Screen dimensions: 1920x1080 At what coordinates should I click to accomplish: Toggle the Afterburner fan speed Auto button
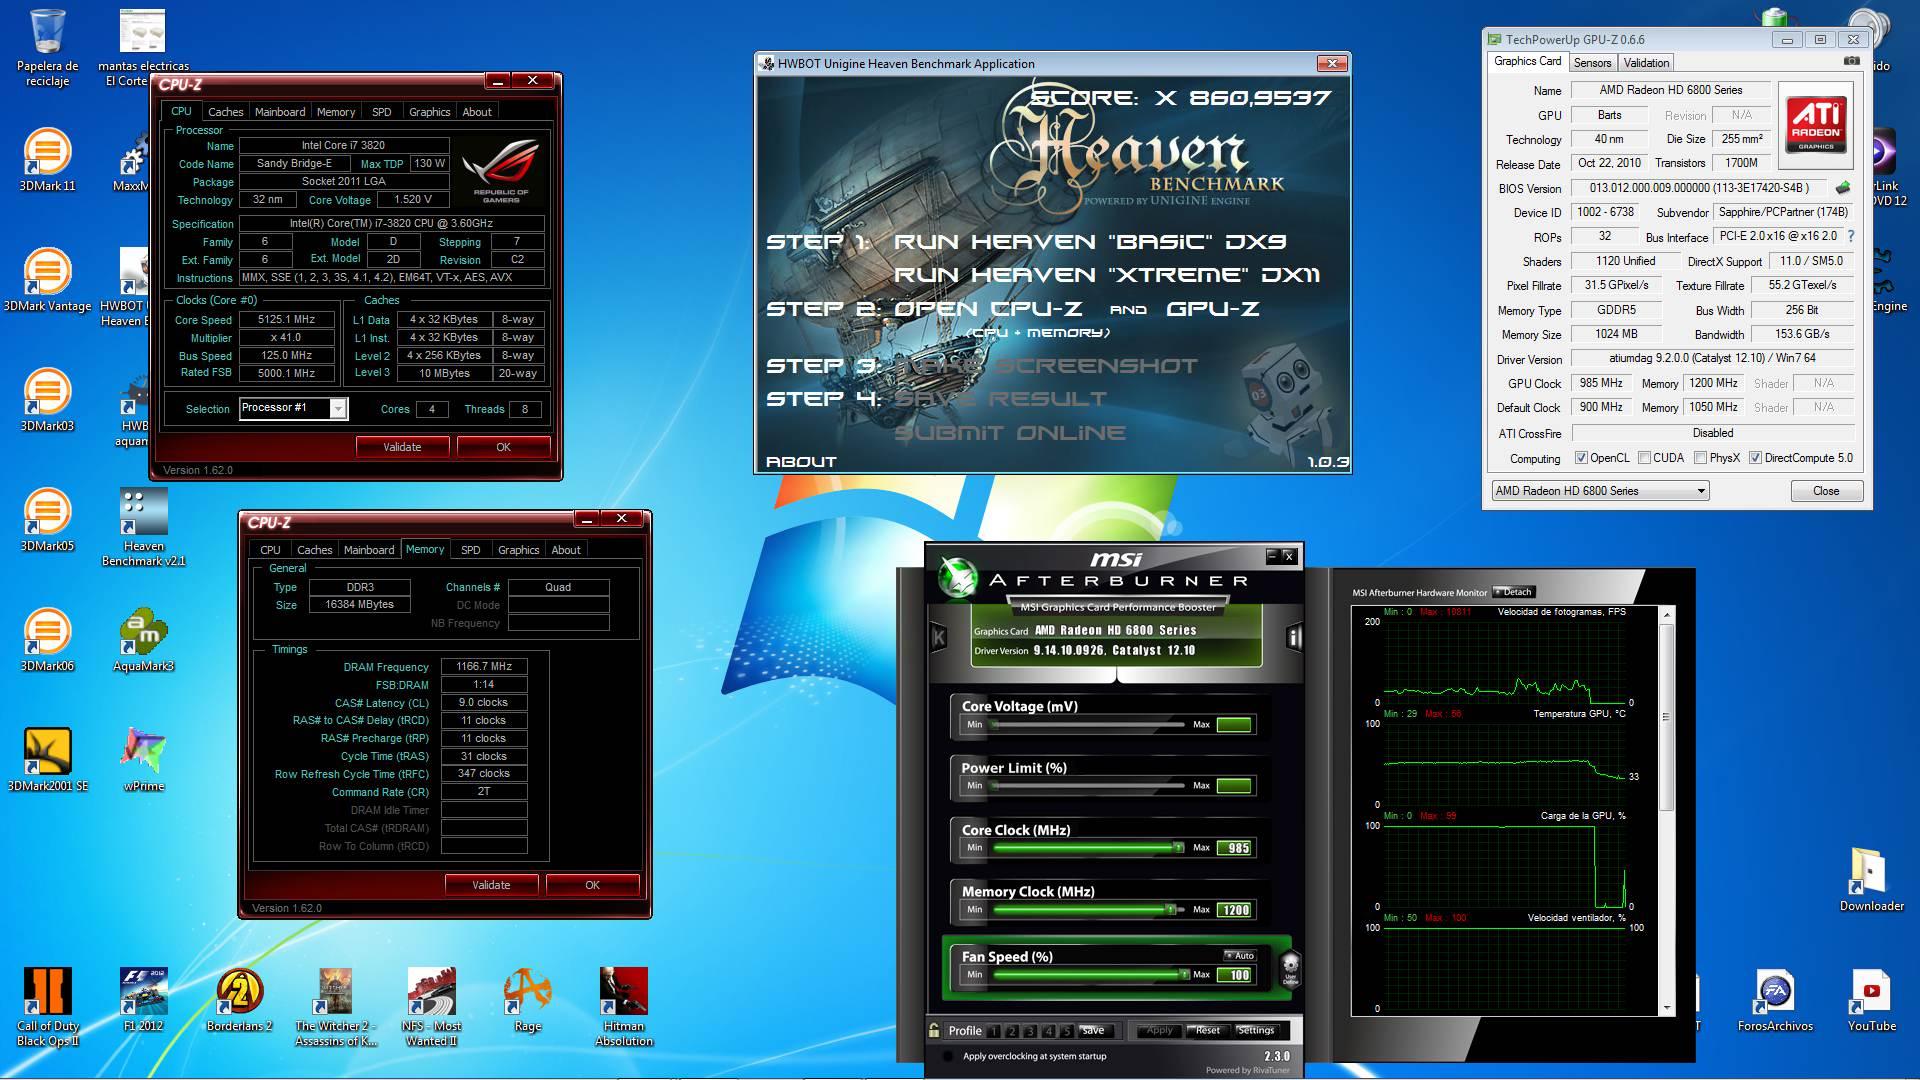pyautogui.click(x=1239, y=956)
